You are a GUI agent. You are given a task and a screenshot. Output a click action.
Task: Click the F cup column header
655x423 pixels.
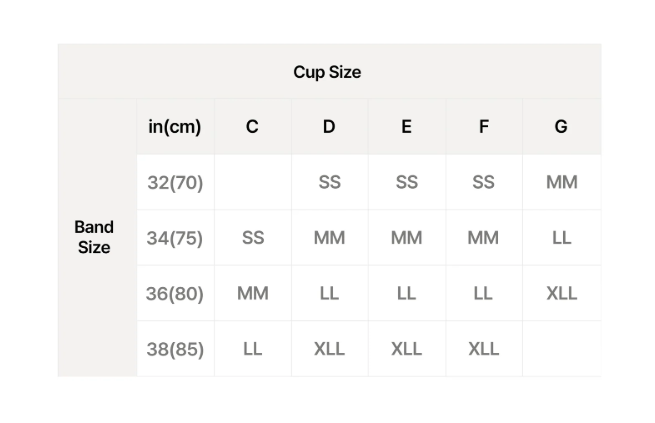click(x=484, y=126)
